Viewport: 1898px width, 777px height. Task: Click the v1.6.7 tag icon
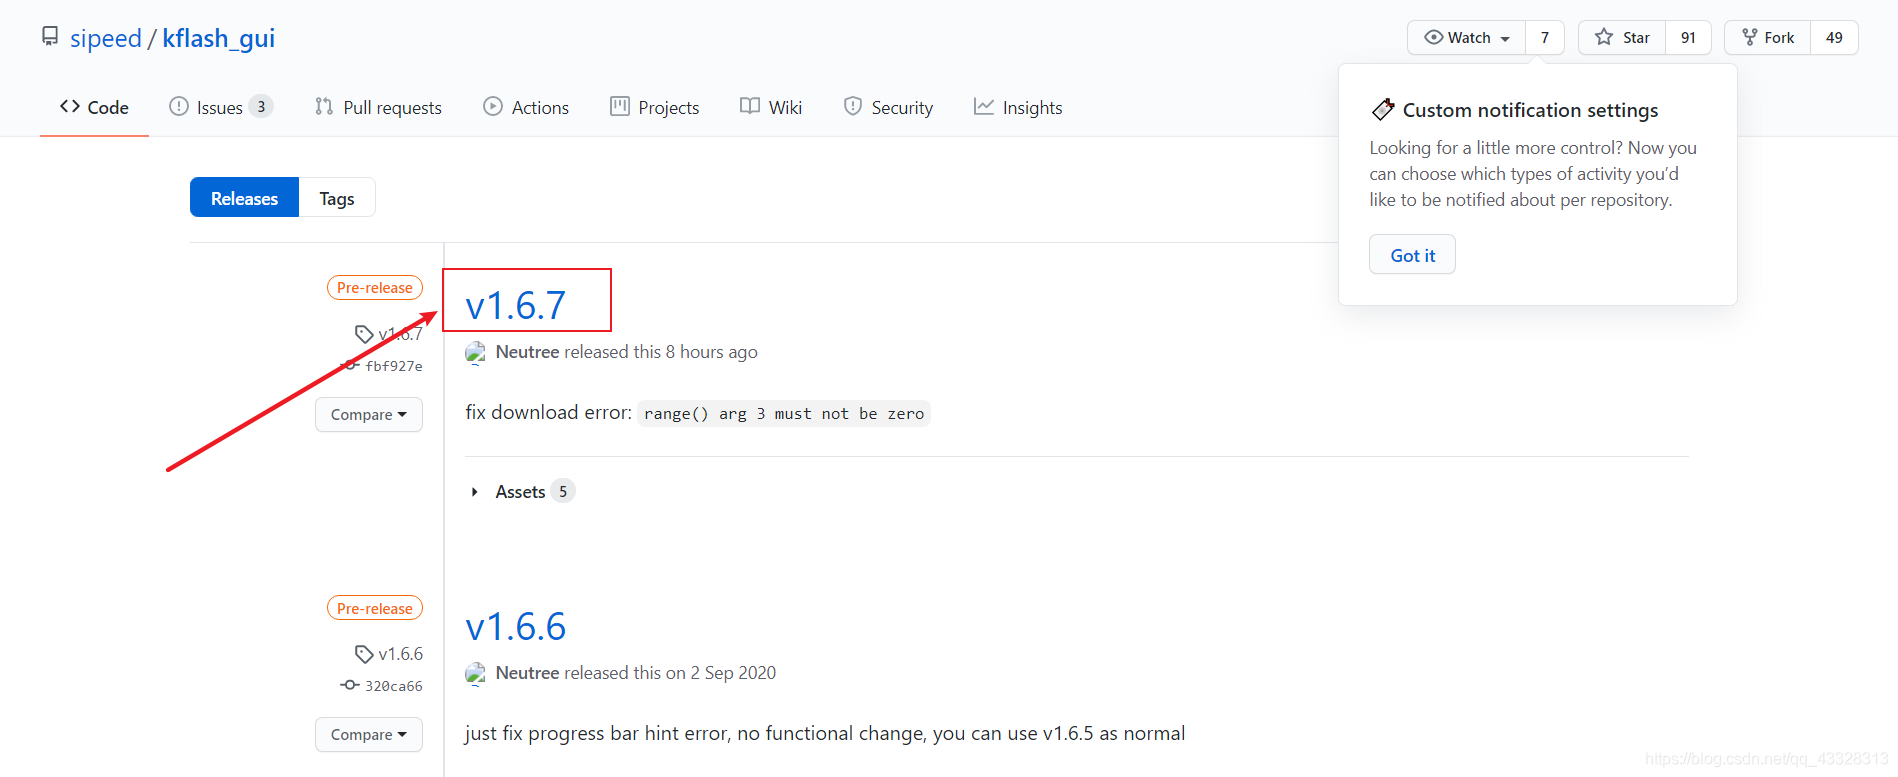364,333
